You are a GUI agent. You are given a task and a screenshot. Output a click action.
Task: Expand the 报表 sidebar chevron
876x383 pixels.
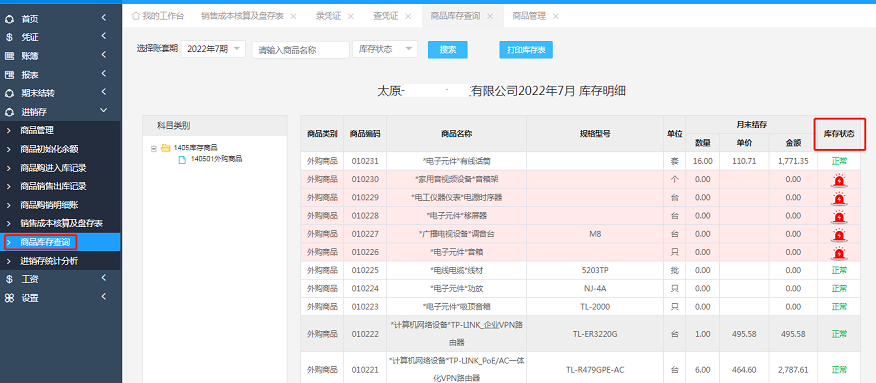pyautogui.click(x=104, y=73)
